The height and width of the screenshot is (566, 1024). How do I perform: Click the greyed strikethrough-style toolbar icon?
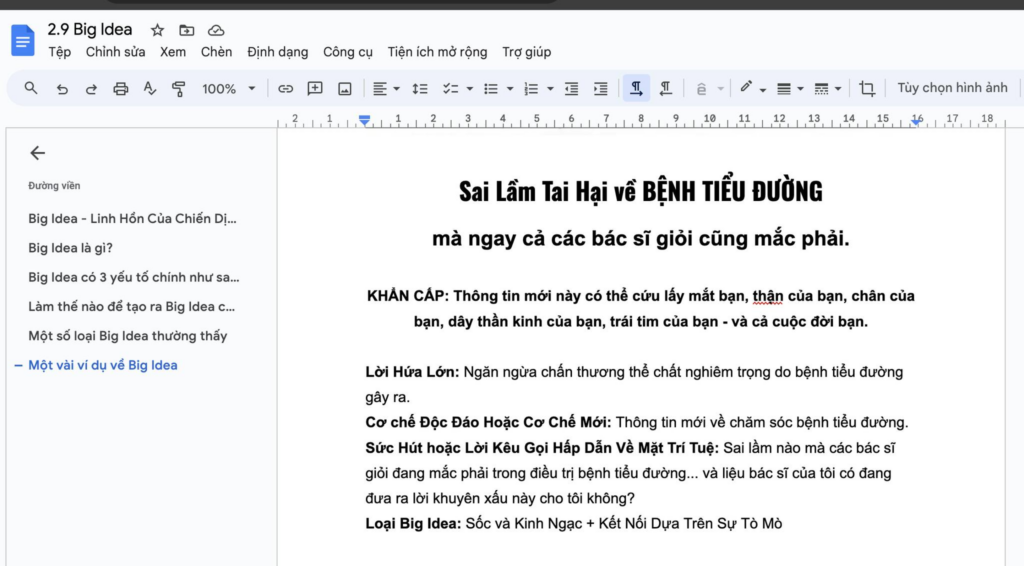701,89
